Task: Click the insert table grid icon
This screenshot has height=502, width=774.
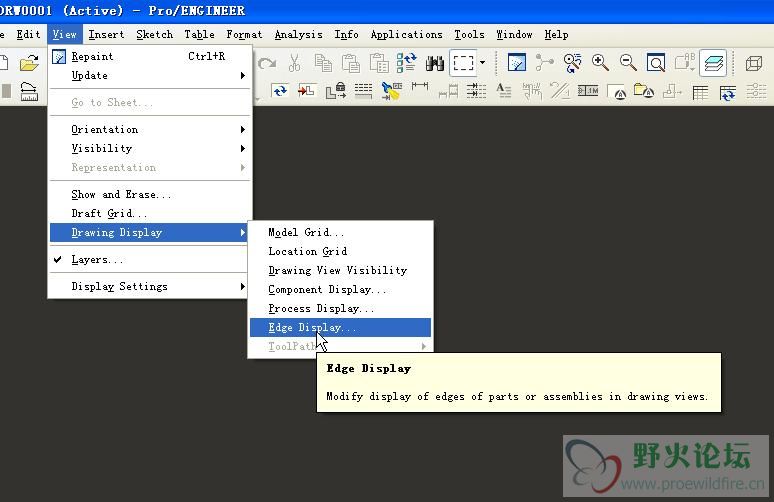Action: [x=700, y=92]
